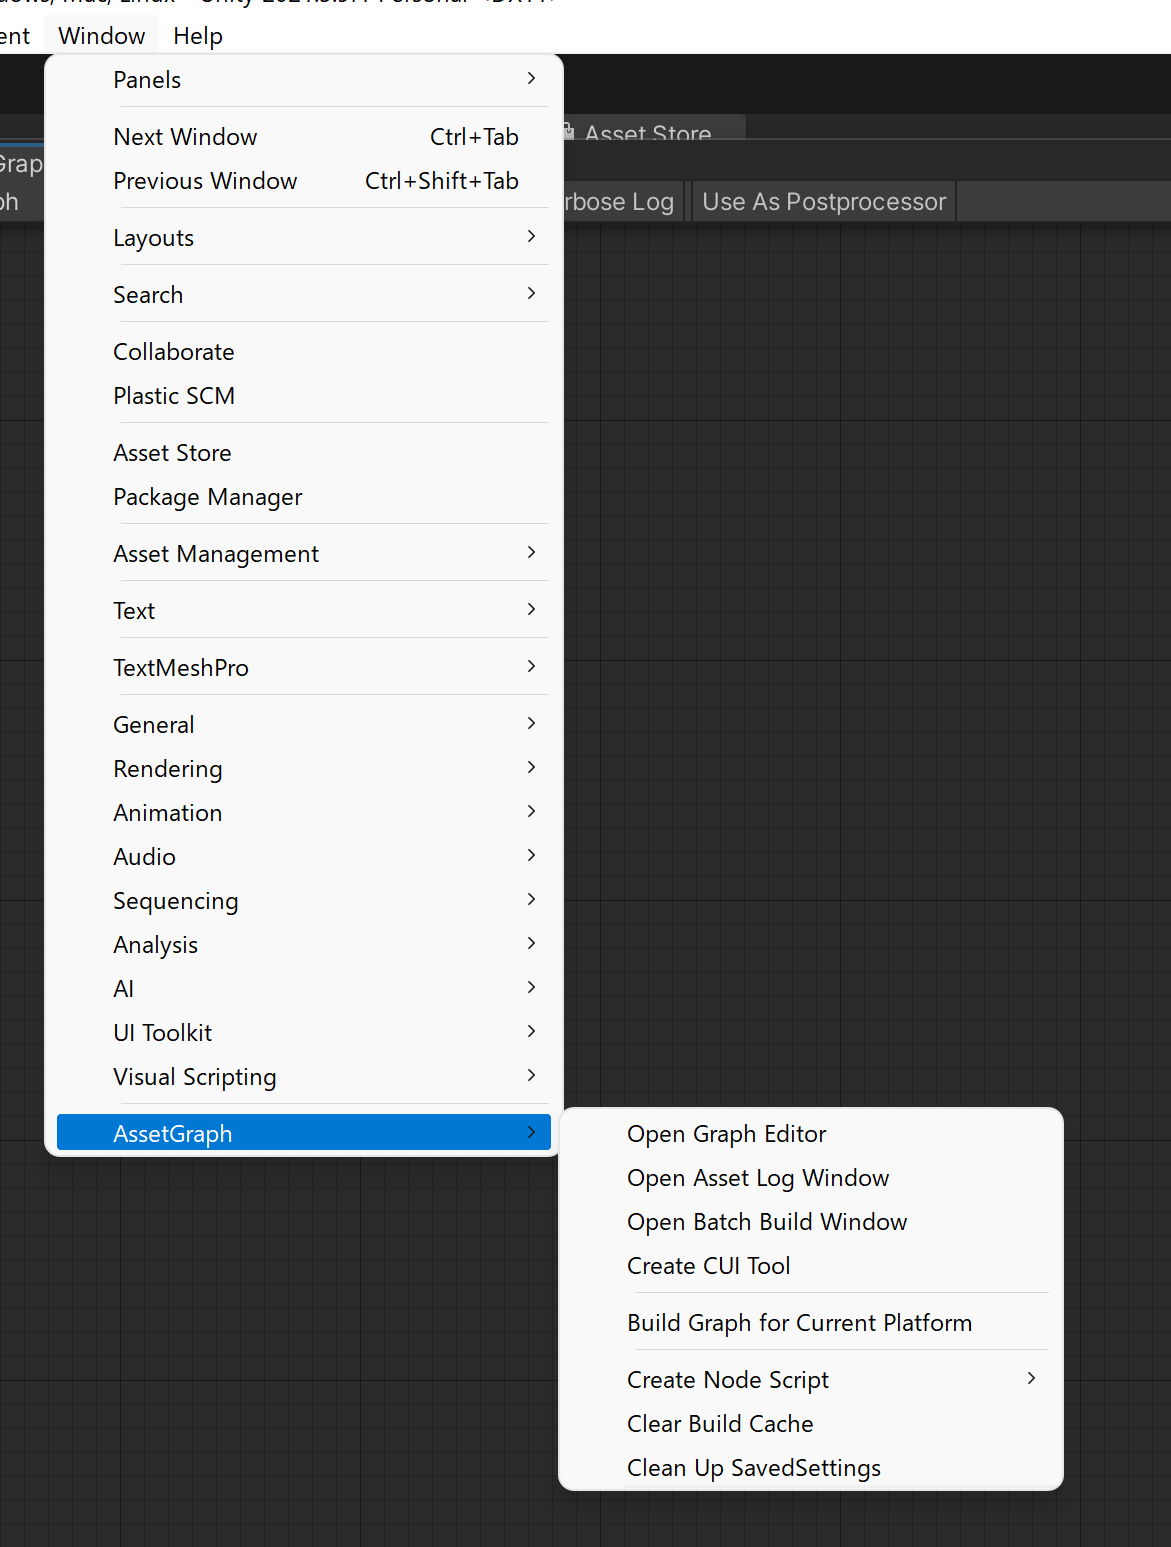1171x1547 pixels.
Task: Expand the Search submenu
Action: 304,295
